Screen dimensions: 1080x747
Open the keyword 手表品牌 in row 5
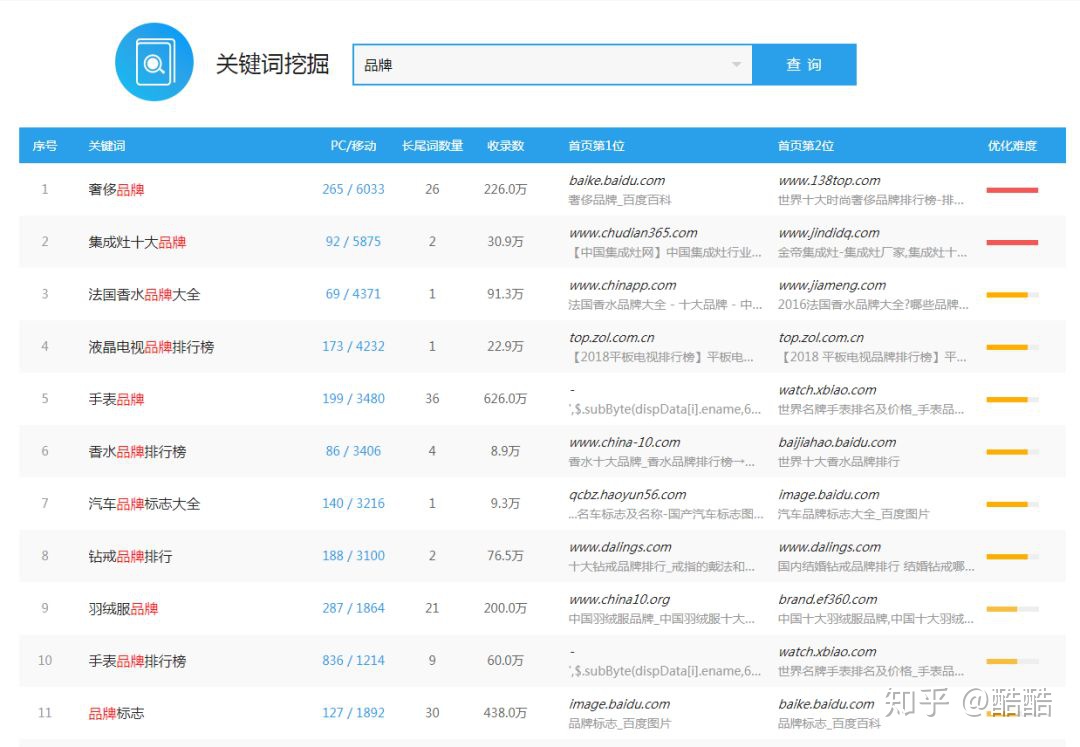point(116,399)
